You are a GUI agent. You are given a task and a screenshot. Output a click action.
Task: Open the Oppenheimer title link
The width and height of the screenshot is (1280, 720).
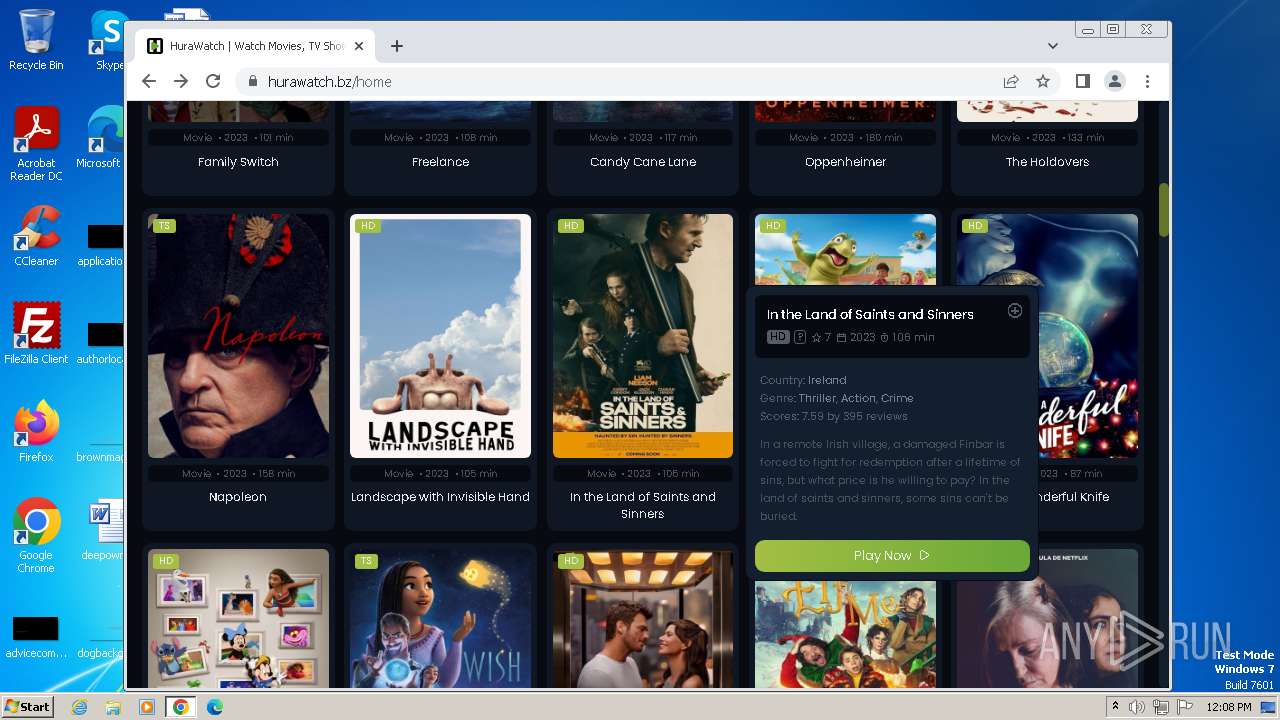(x=845, y=162)
